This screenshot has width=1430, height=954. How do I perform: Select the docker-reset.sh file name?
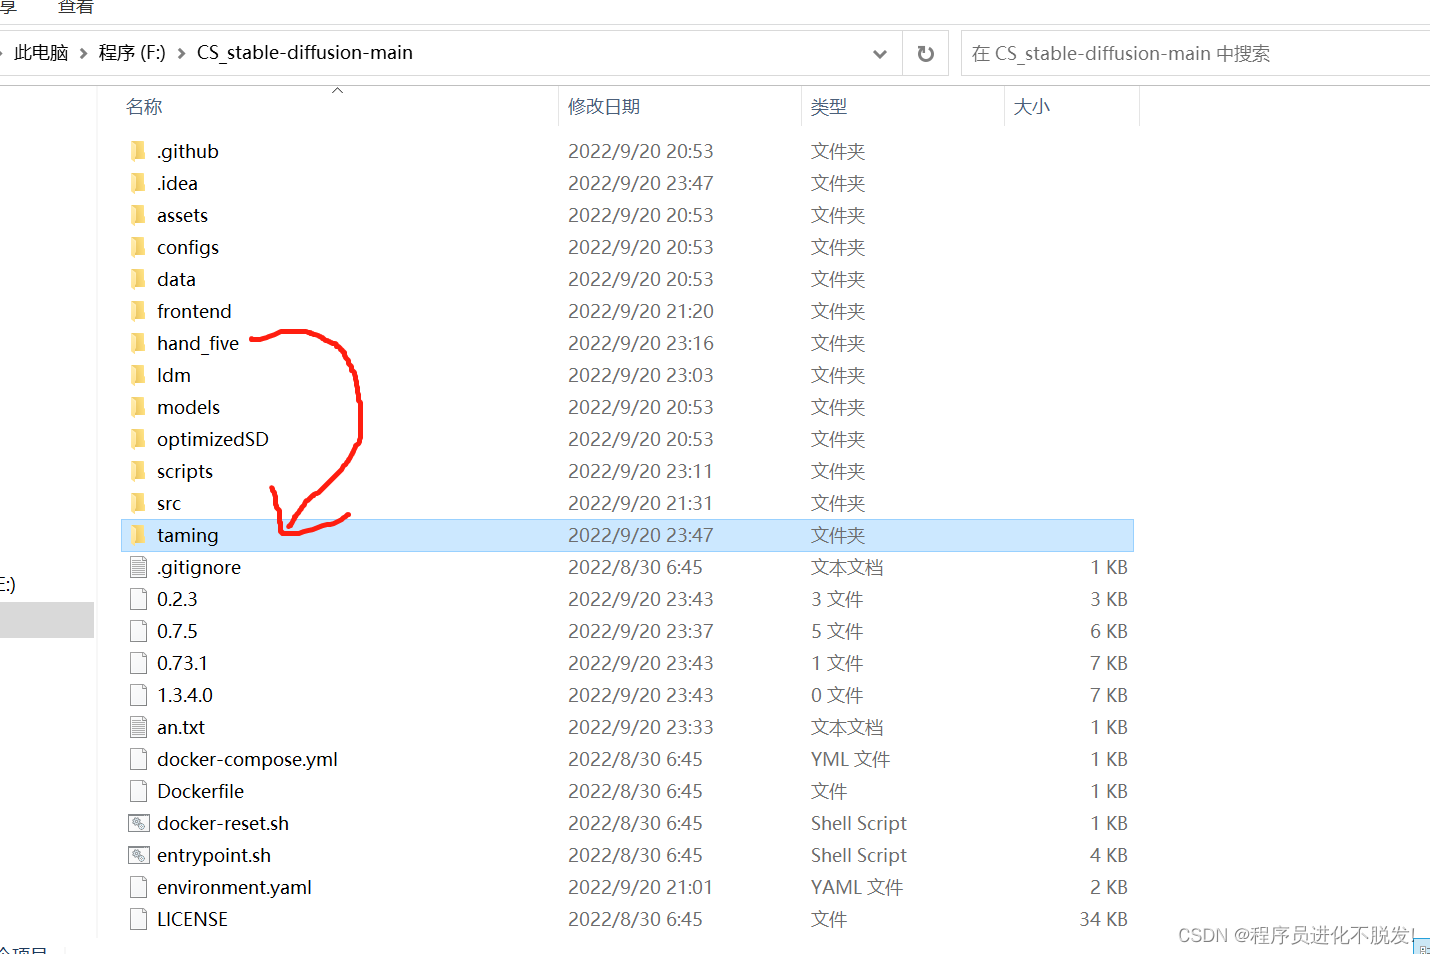coord(223,823)
